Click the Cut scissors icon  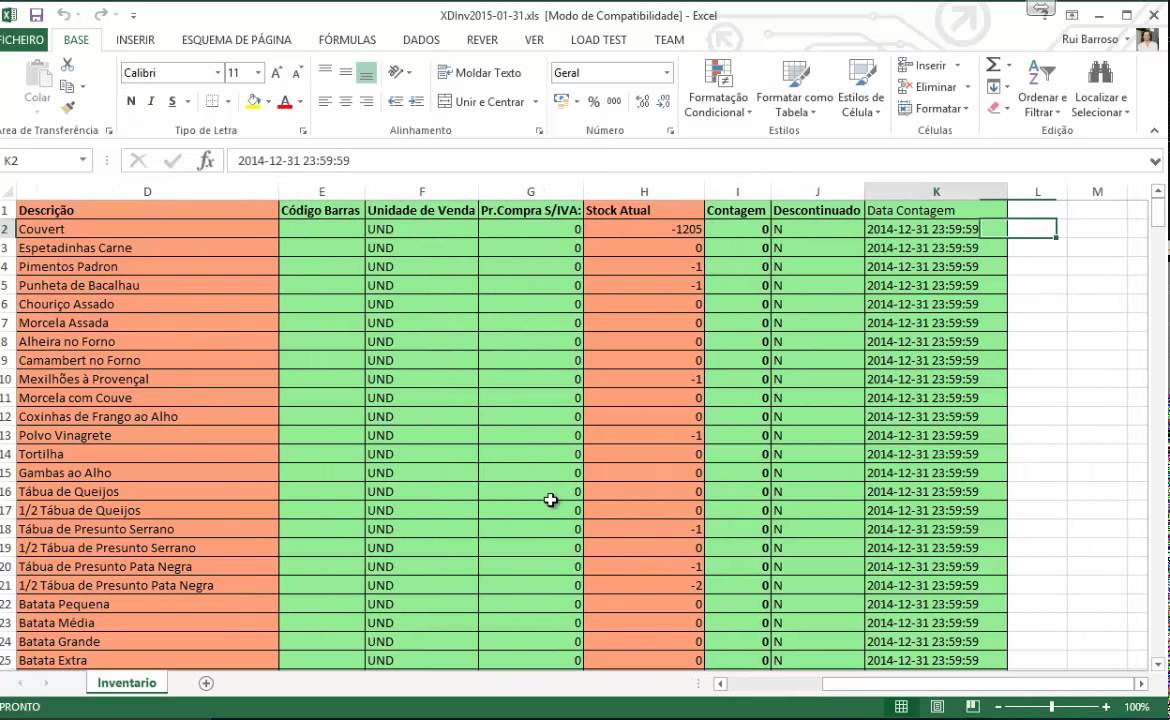coord(67,64)
